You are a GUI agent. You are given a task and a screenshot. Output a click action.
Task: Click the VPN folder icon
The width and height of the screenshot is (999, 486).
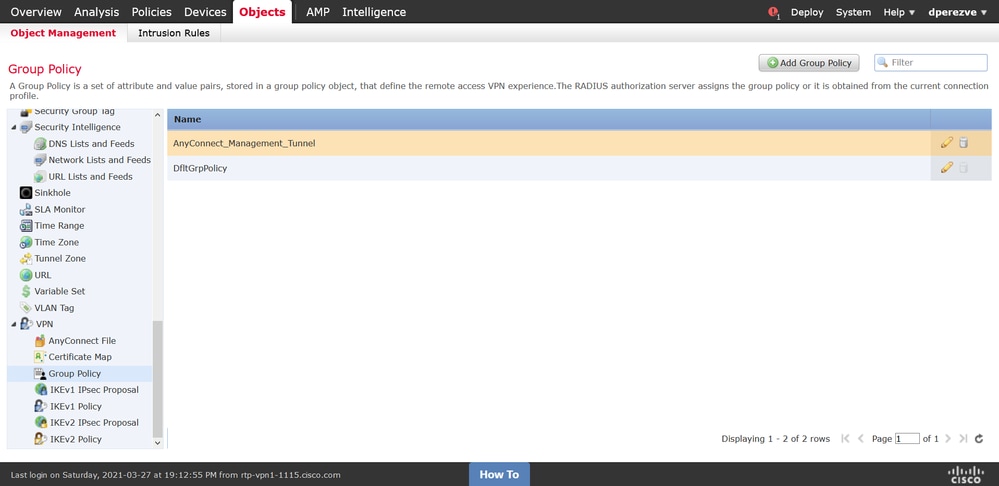26,324
